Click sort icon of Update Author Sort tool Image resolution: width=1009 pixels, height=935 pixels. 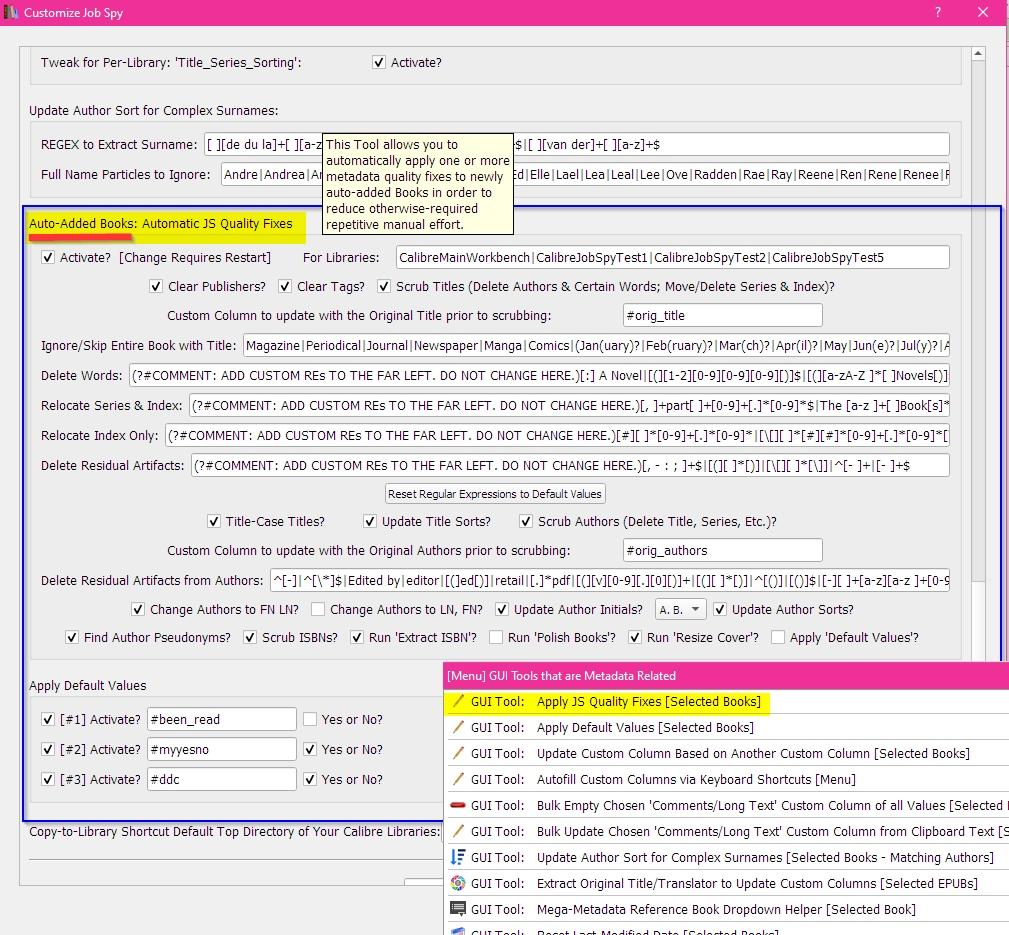point(458,857)
